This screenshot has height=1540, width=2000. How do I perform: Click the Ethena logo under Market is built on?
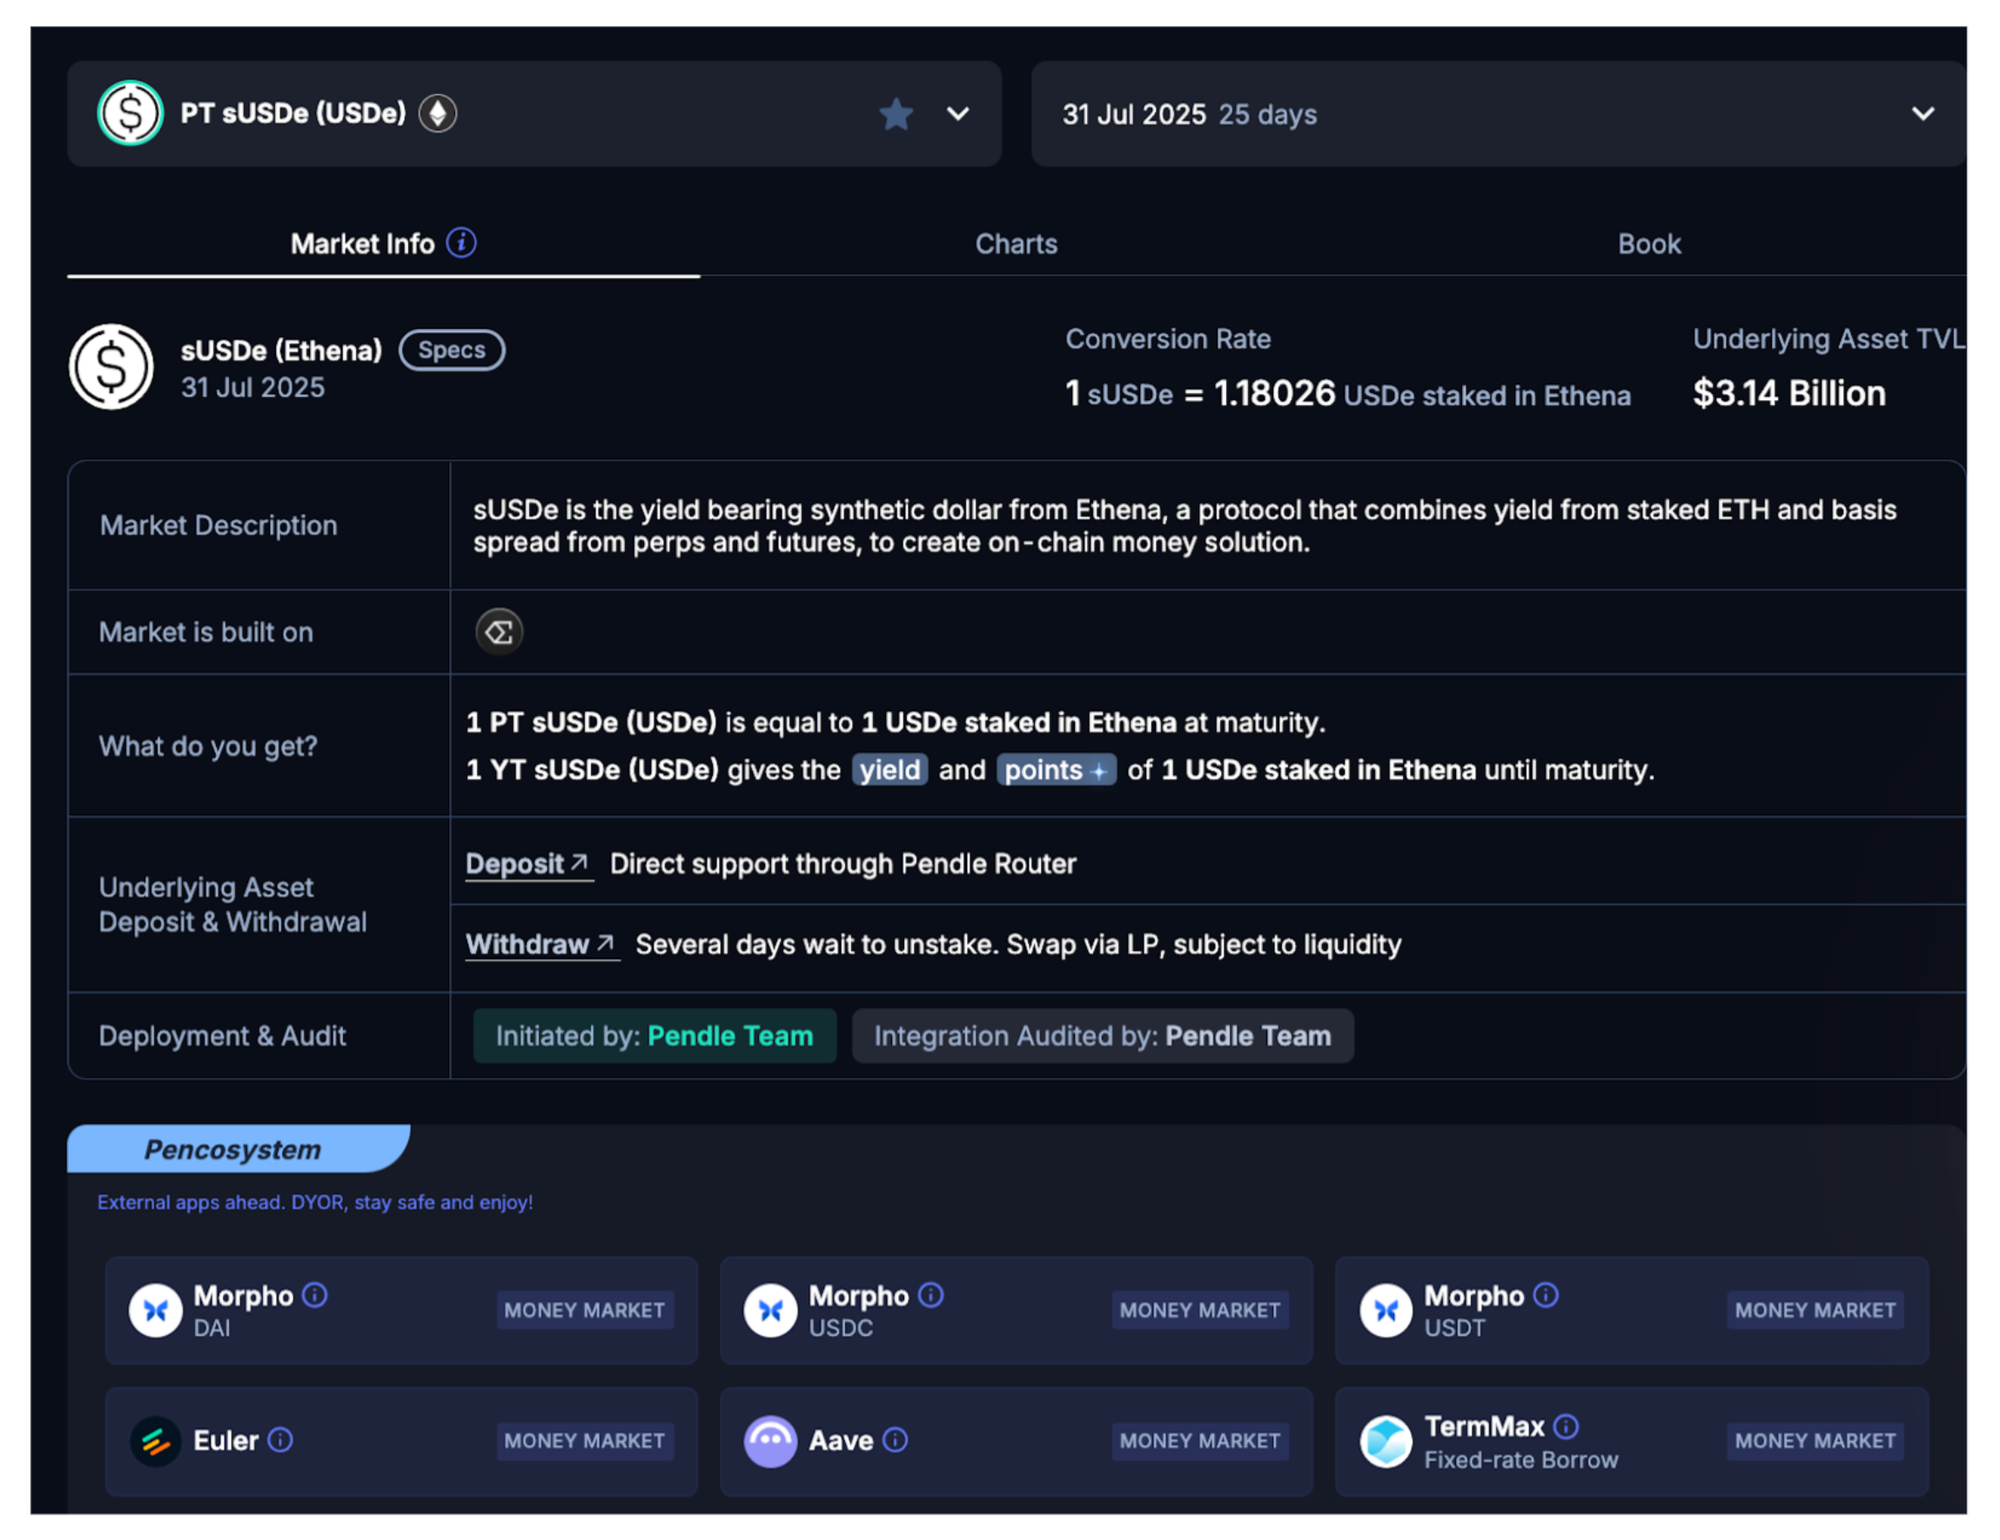coord(498,632)
